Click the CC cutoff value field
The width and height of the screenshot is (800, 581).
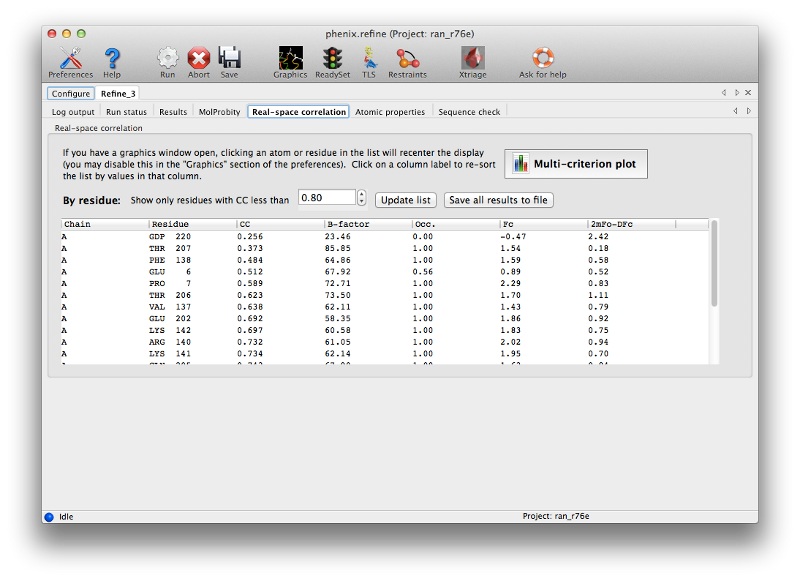pyautogui.click(x=326, y=198)
